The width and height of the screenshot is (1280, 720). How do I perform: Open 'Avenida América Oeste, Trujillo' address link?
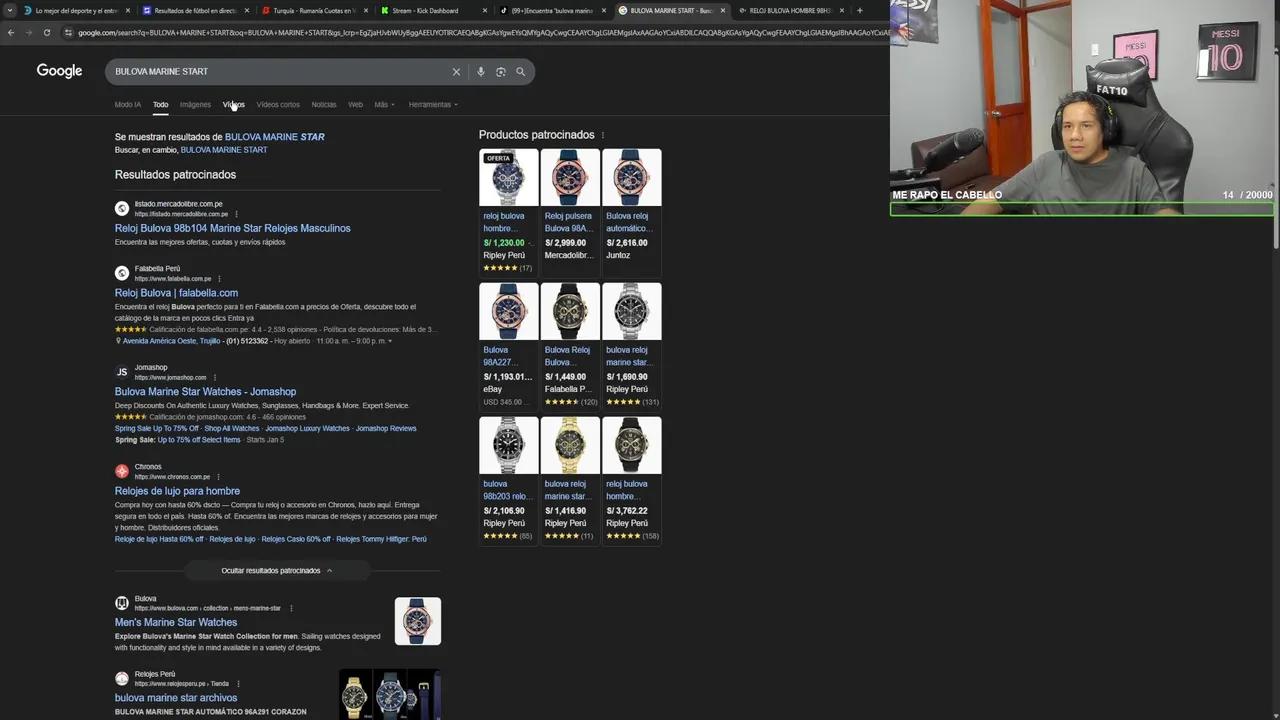coord(169,341)
